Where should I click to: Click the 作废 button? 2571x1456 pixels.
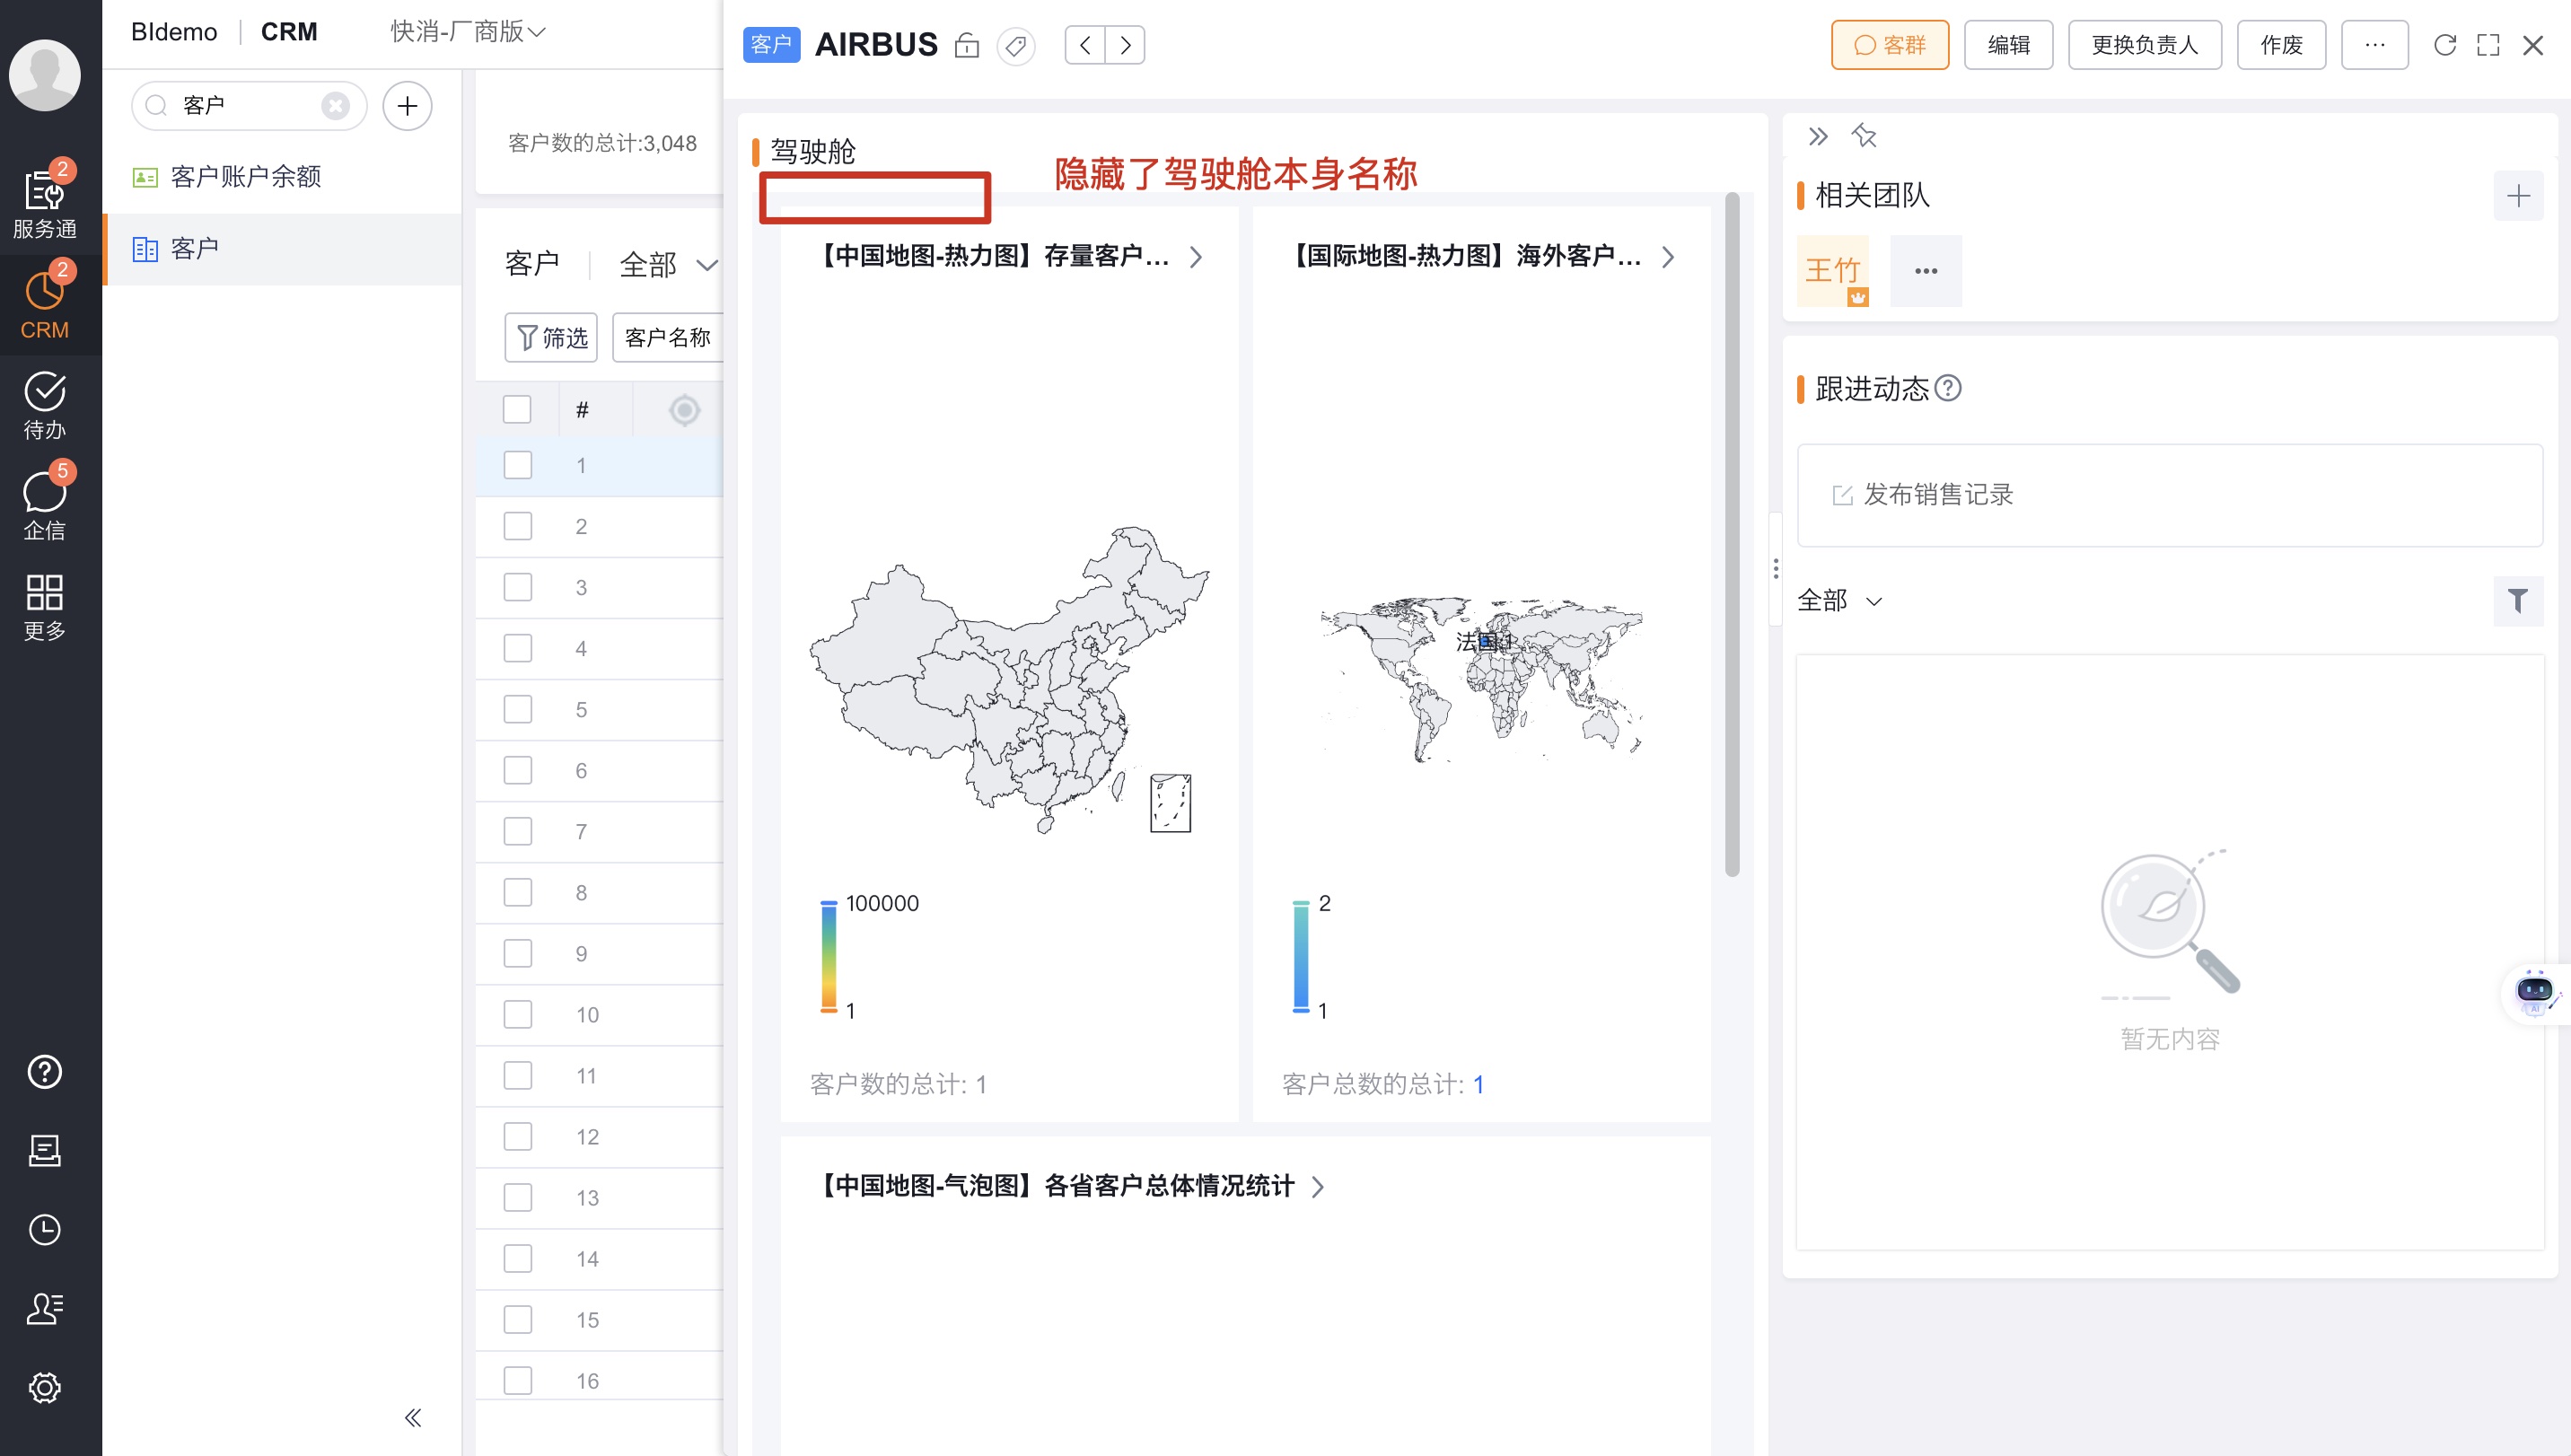(2281, 46)
